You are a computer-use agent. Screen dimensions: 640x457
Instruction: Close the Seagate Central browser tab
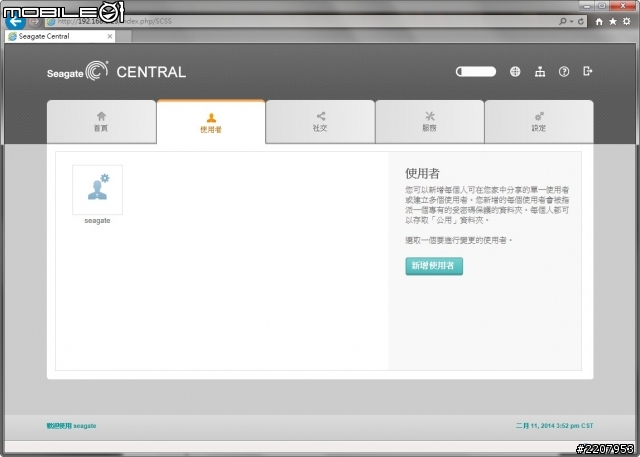coord(110,36)
